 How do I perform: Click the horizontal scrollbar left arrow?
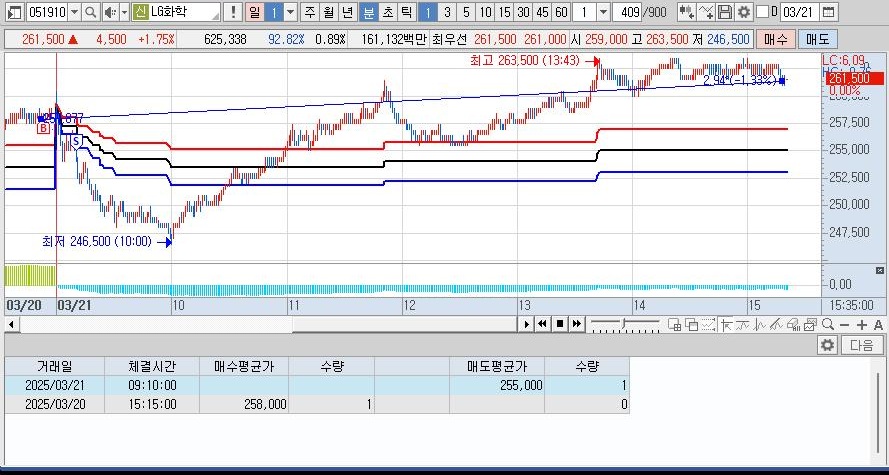[11, 324]
